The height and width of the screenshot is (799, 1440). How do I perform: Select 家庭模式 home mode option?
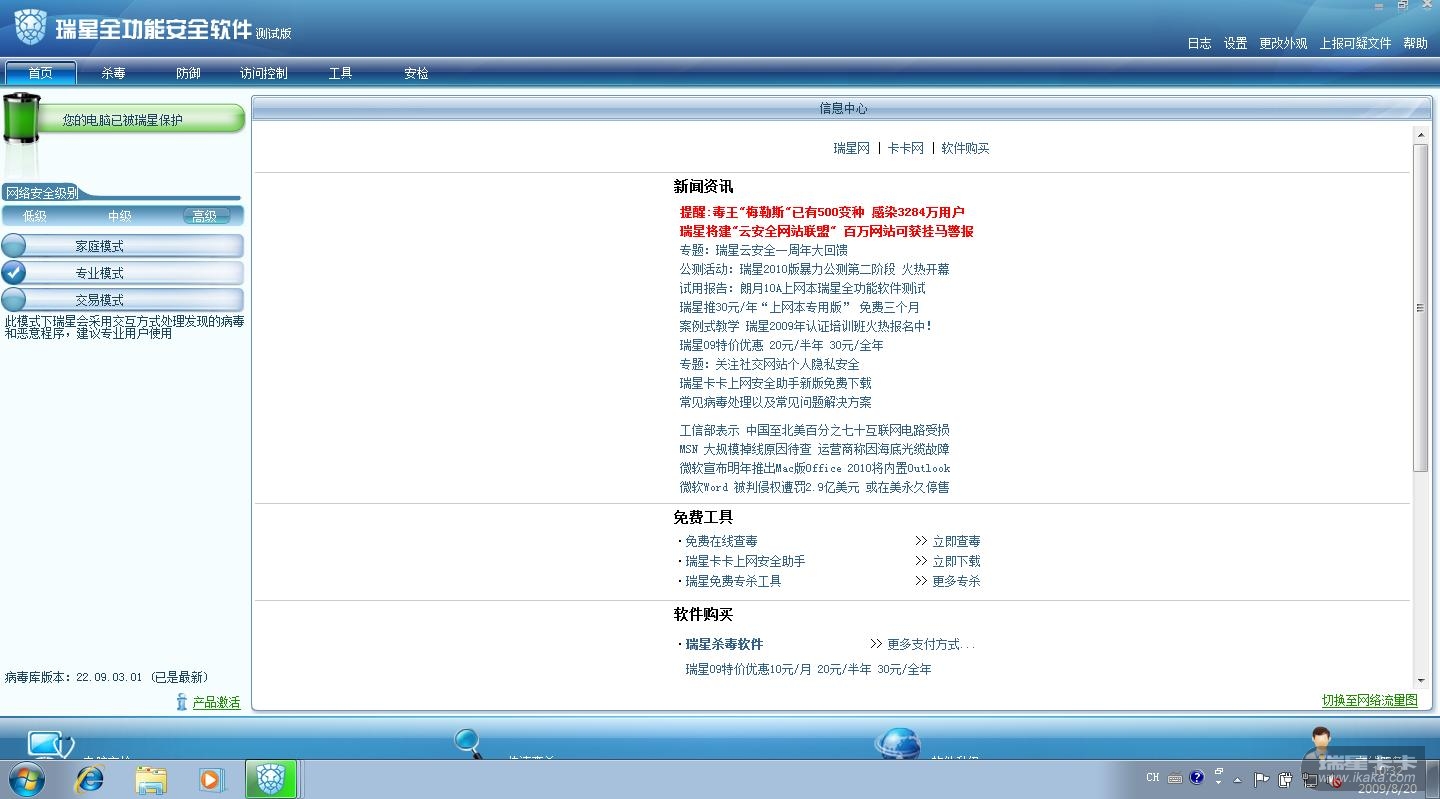(x=123, y=246)
